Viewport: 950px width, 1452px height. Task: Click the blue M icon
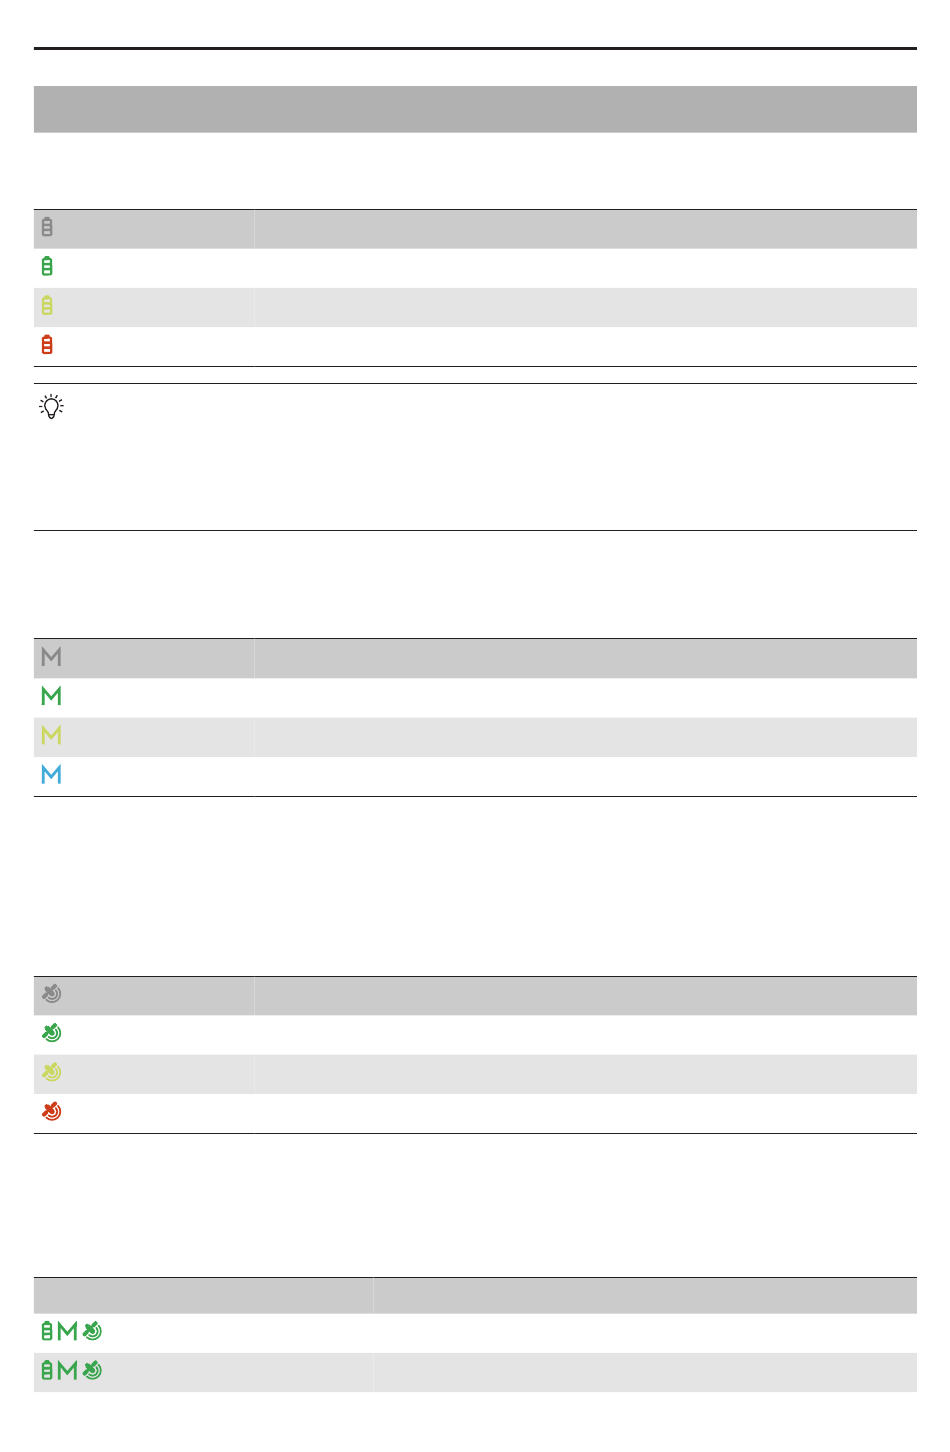point(51,775)
